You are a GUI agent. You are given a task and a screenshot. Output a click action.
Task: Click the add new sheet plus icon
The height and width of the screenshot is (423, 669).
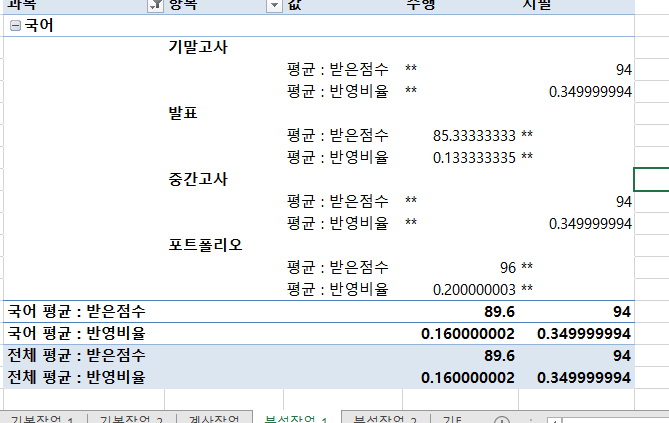[502, 419]
